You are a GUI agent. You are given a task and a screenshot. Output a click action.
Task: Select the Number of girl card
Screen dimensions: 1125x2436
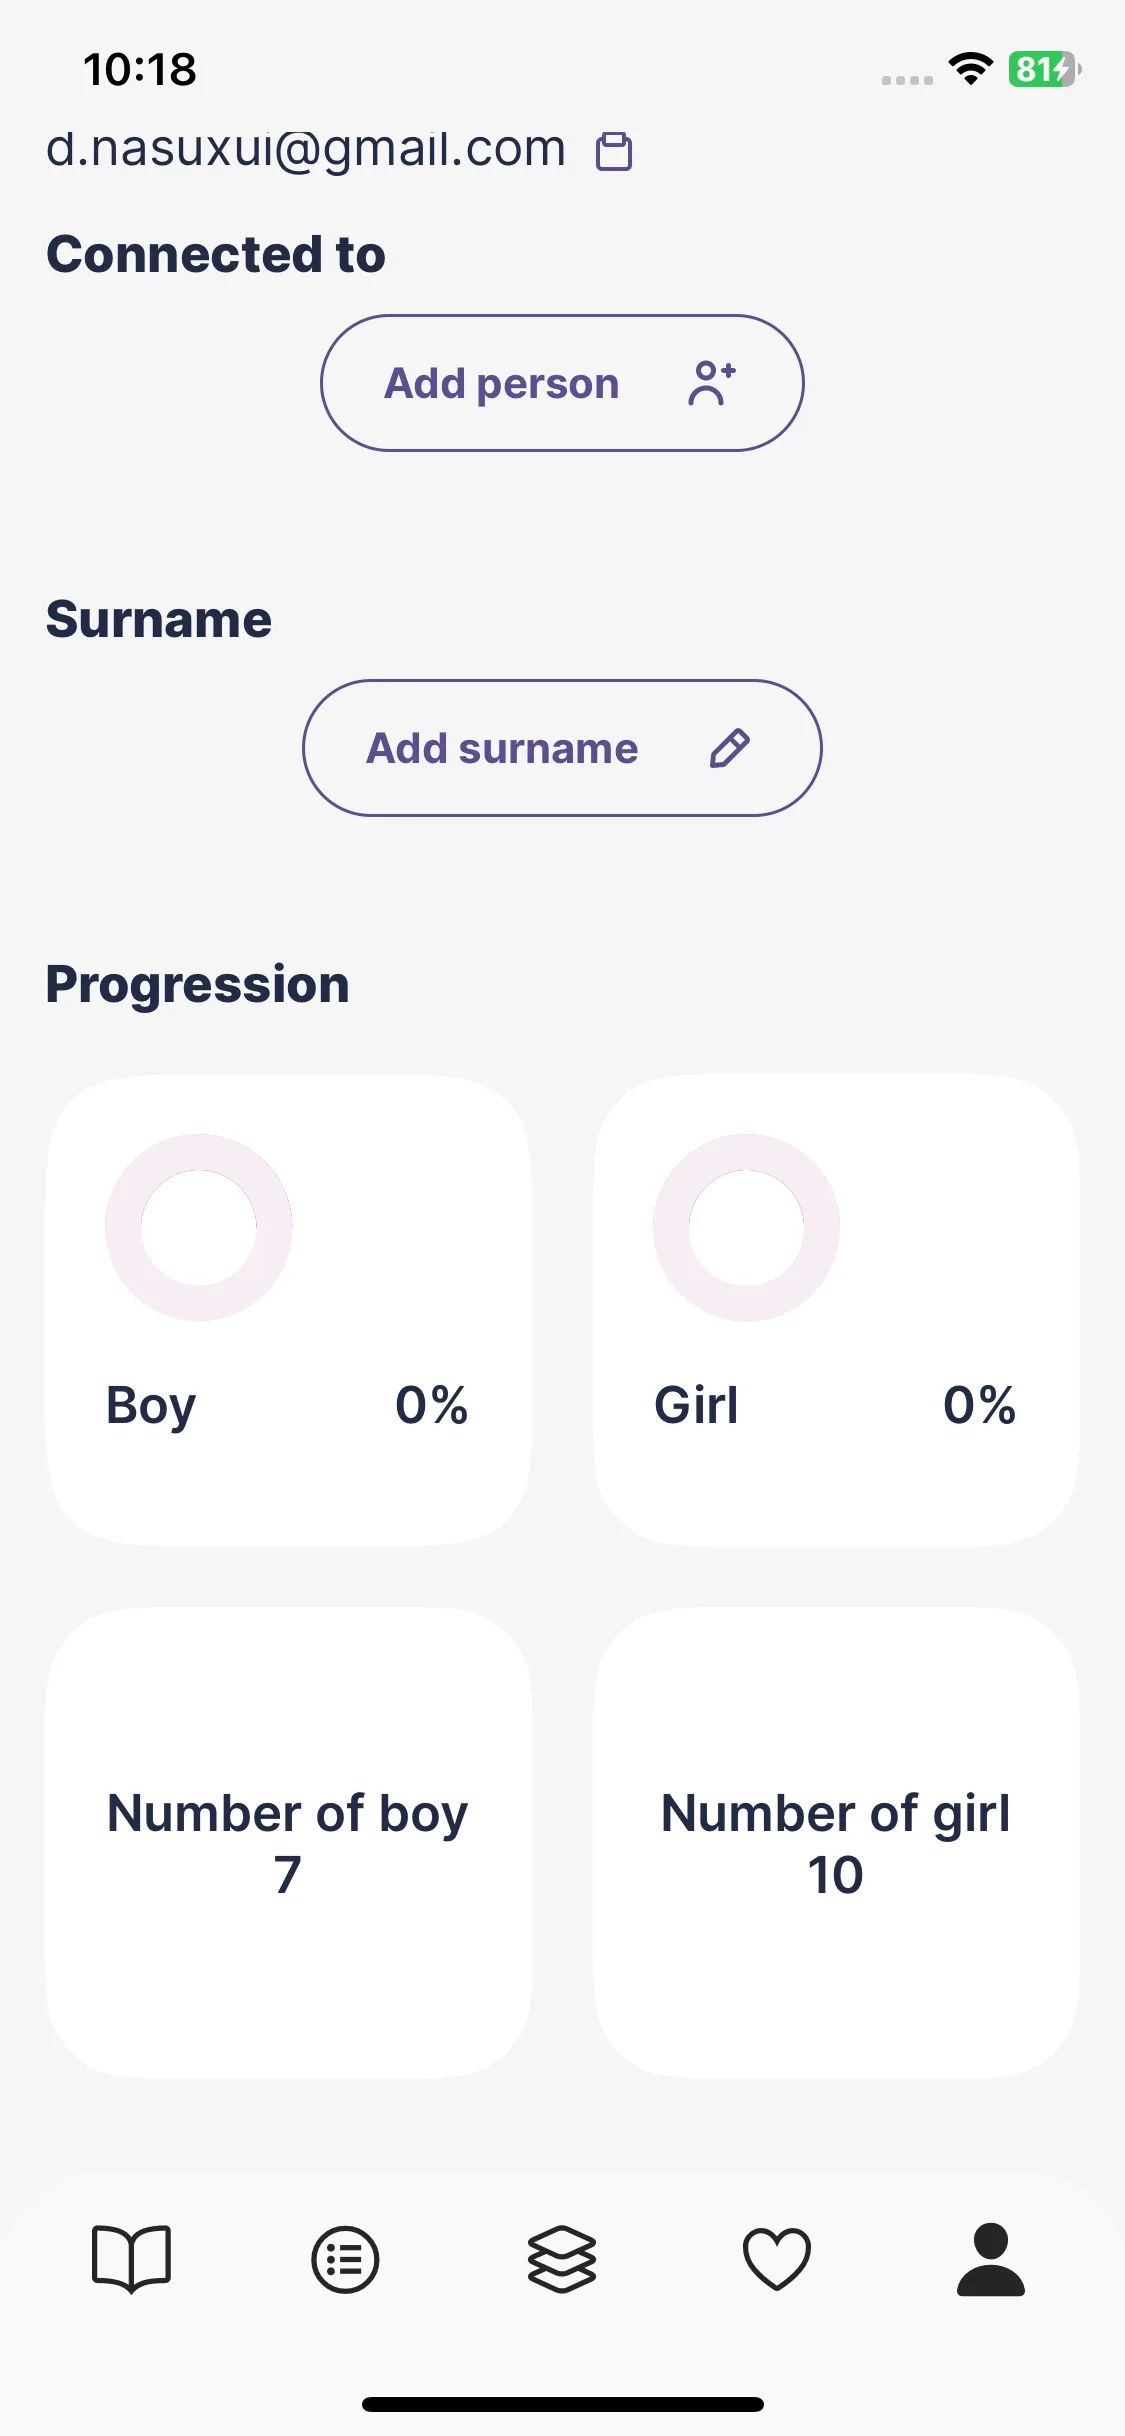[x=837, y=1843]
